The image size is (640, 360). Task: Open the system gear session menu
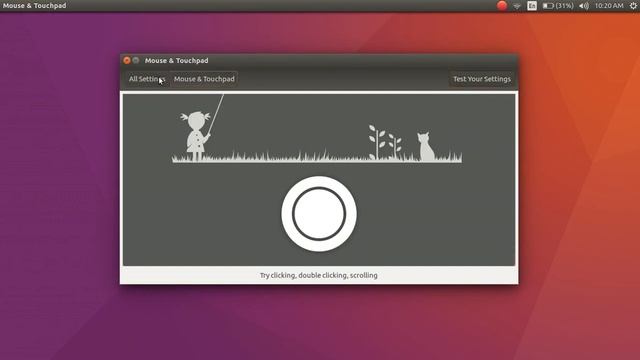click(633, 6)
